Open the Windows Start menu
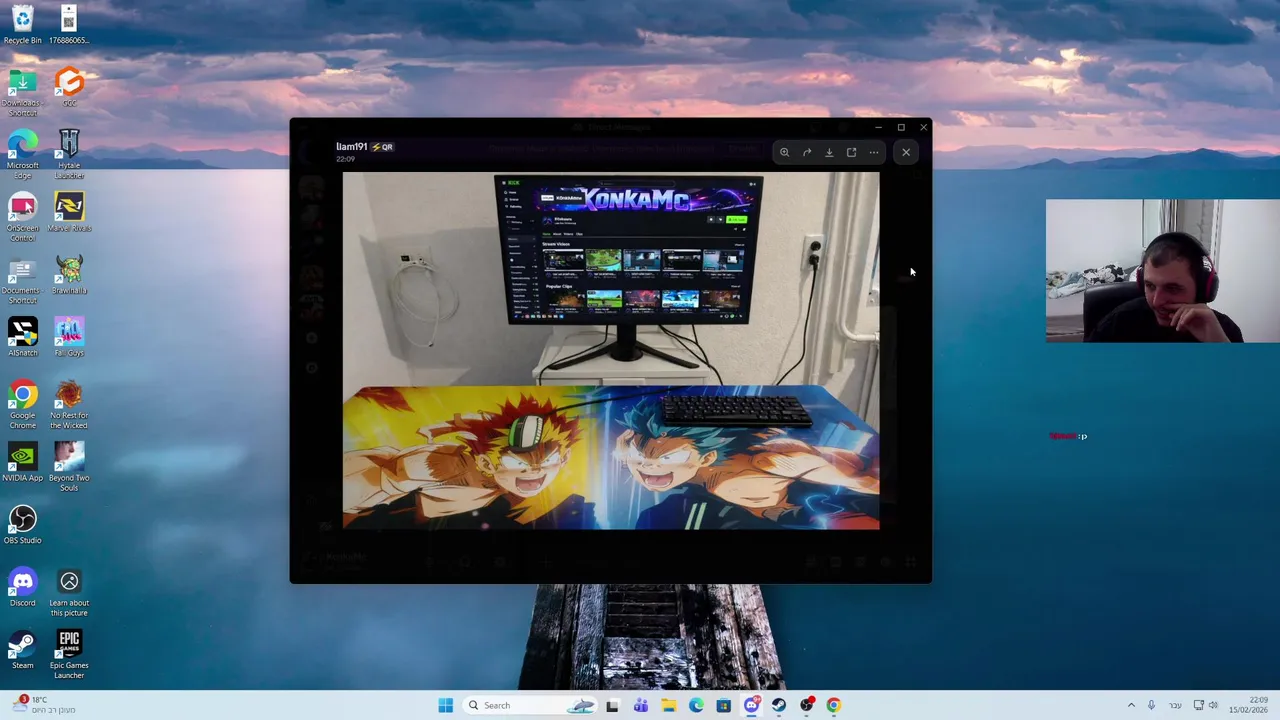Viewport: 1280px width, 720px height. (445, 705)
